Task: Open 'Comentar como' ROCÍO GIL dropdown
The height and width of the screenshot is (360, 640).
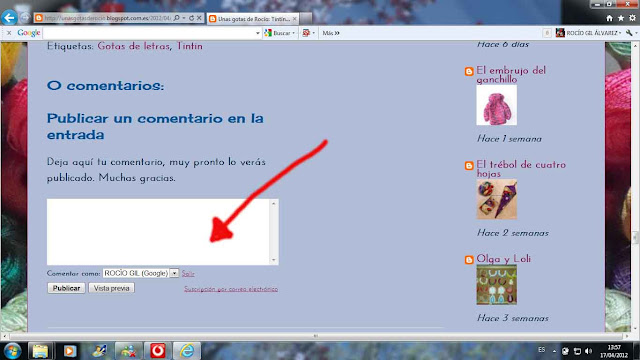Action: pyautogui.click(x=140, y=273)
